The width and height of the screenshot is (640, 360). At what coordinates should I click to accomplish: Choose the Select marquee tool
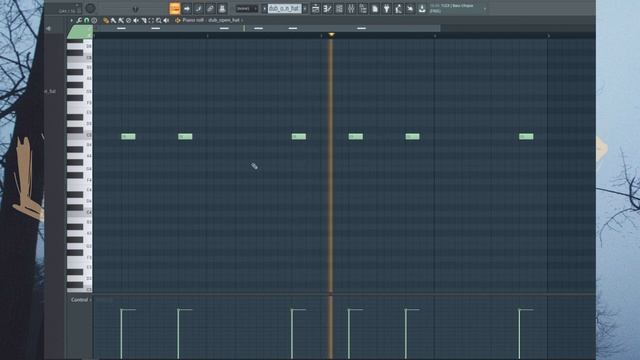pos(151,20)
